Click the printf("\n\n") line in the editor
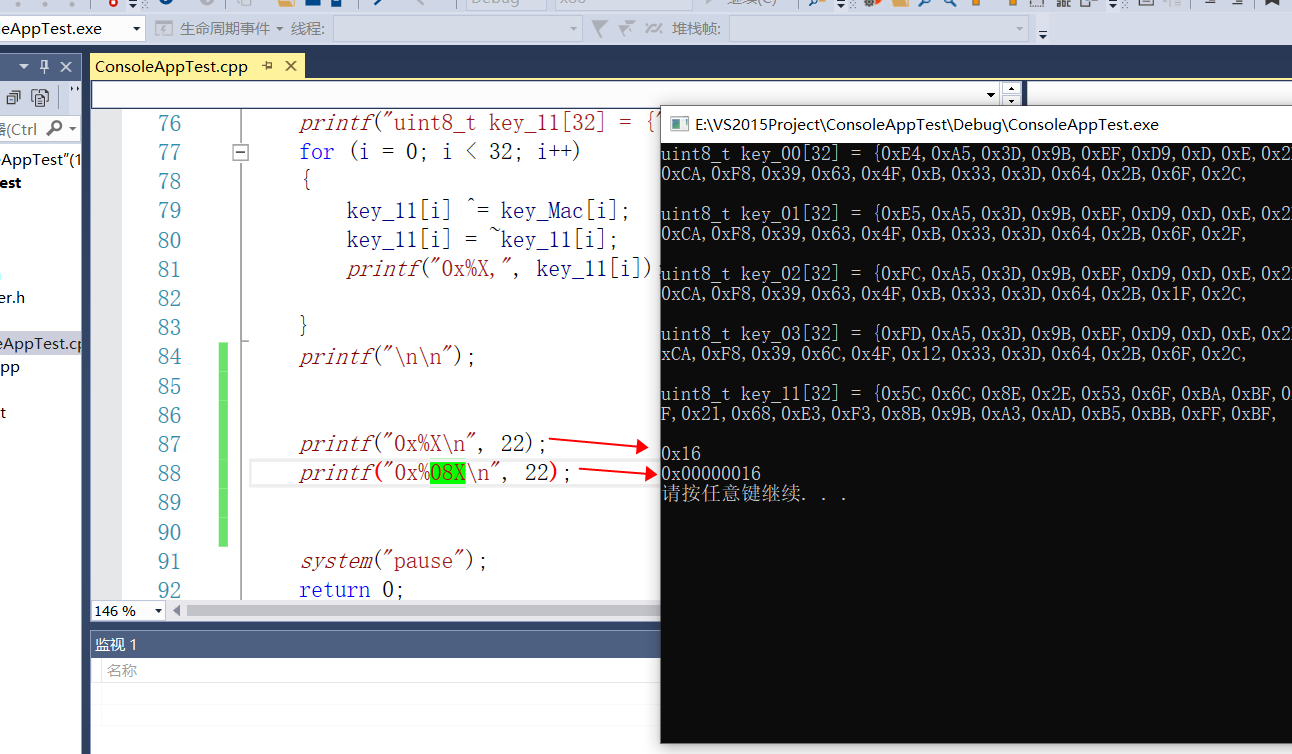This screenshot has height=754, width=1292. [x=388, y=357]
